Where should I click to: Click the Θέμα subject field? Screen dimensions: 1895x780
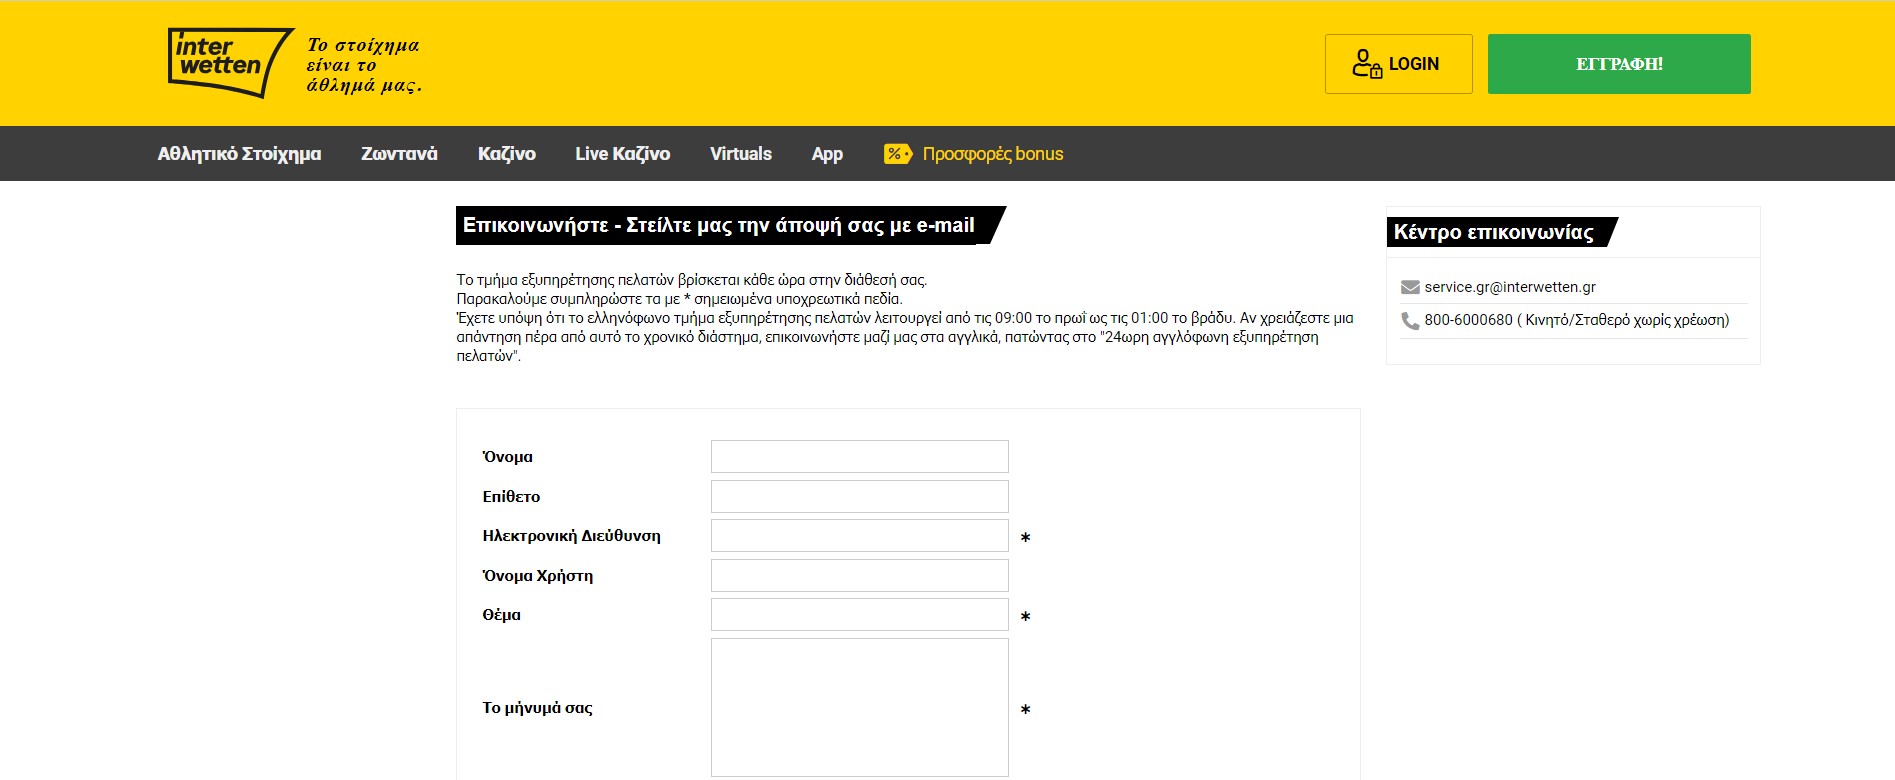[859, 615]
